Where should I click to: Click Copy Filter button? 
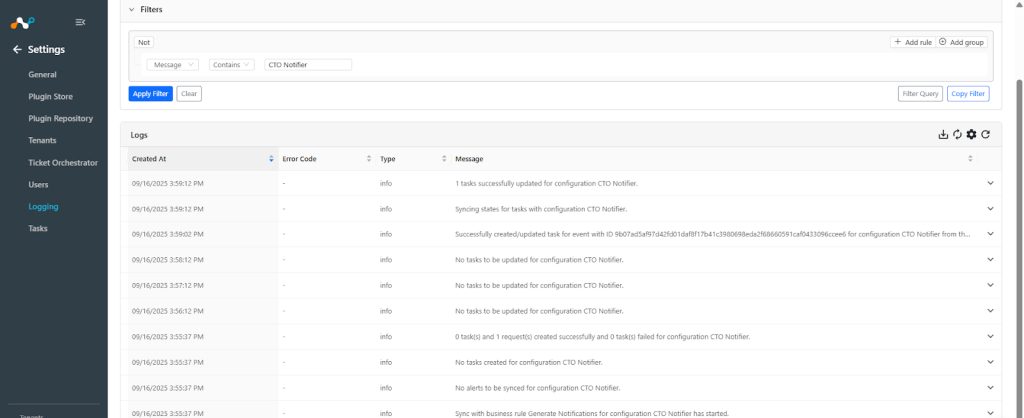click(x=968, y=94)
